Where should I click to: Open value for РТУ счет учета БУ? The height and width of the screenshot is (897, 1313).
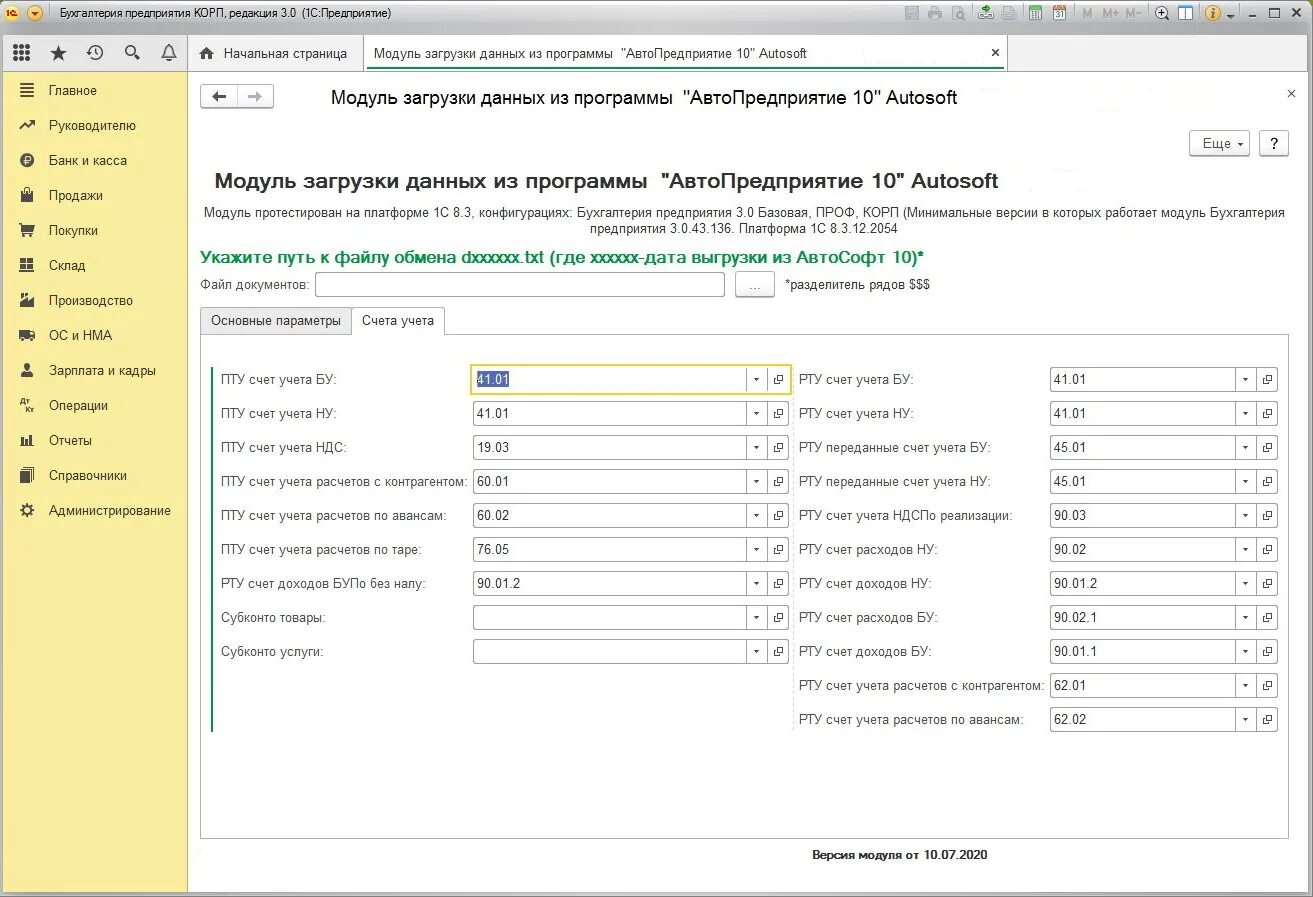[1267, 380]
